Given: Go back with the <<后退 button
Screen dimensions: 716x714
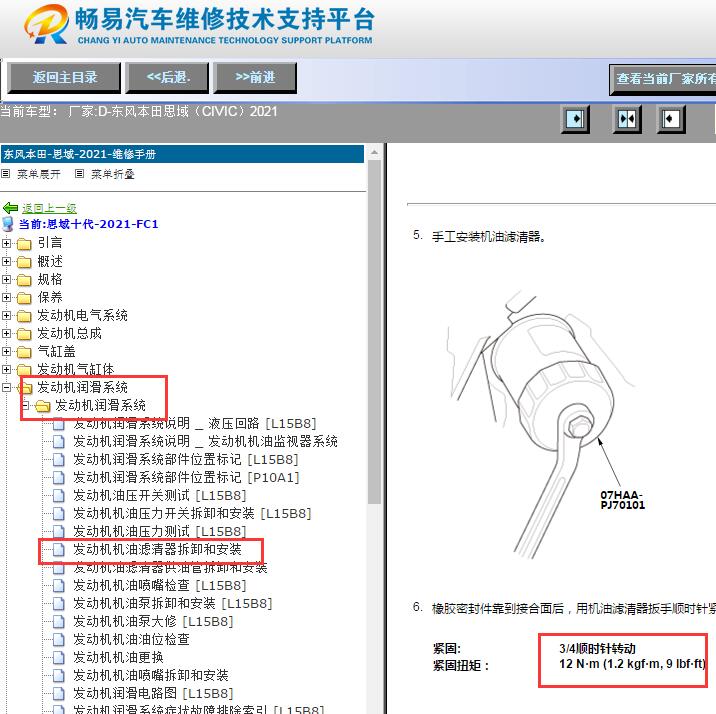Looking at the screenshot, I should coord(168,78).
